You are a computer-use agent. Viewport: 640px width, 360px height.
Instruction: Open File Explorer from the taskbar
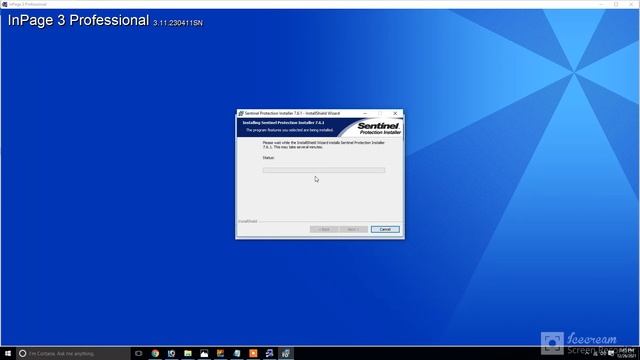point(188,353)
